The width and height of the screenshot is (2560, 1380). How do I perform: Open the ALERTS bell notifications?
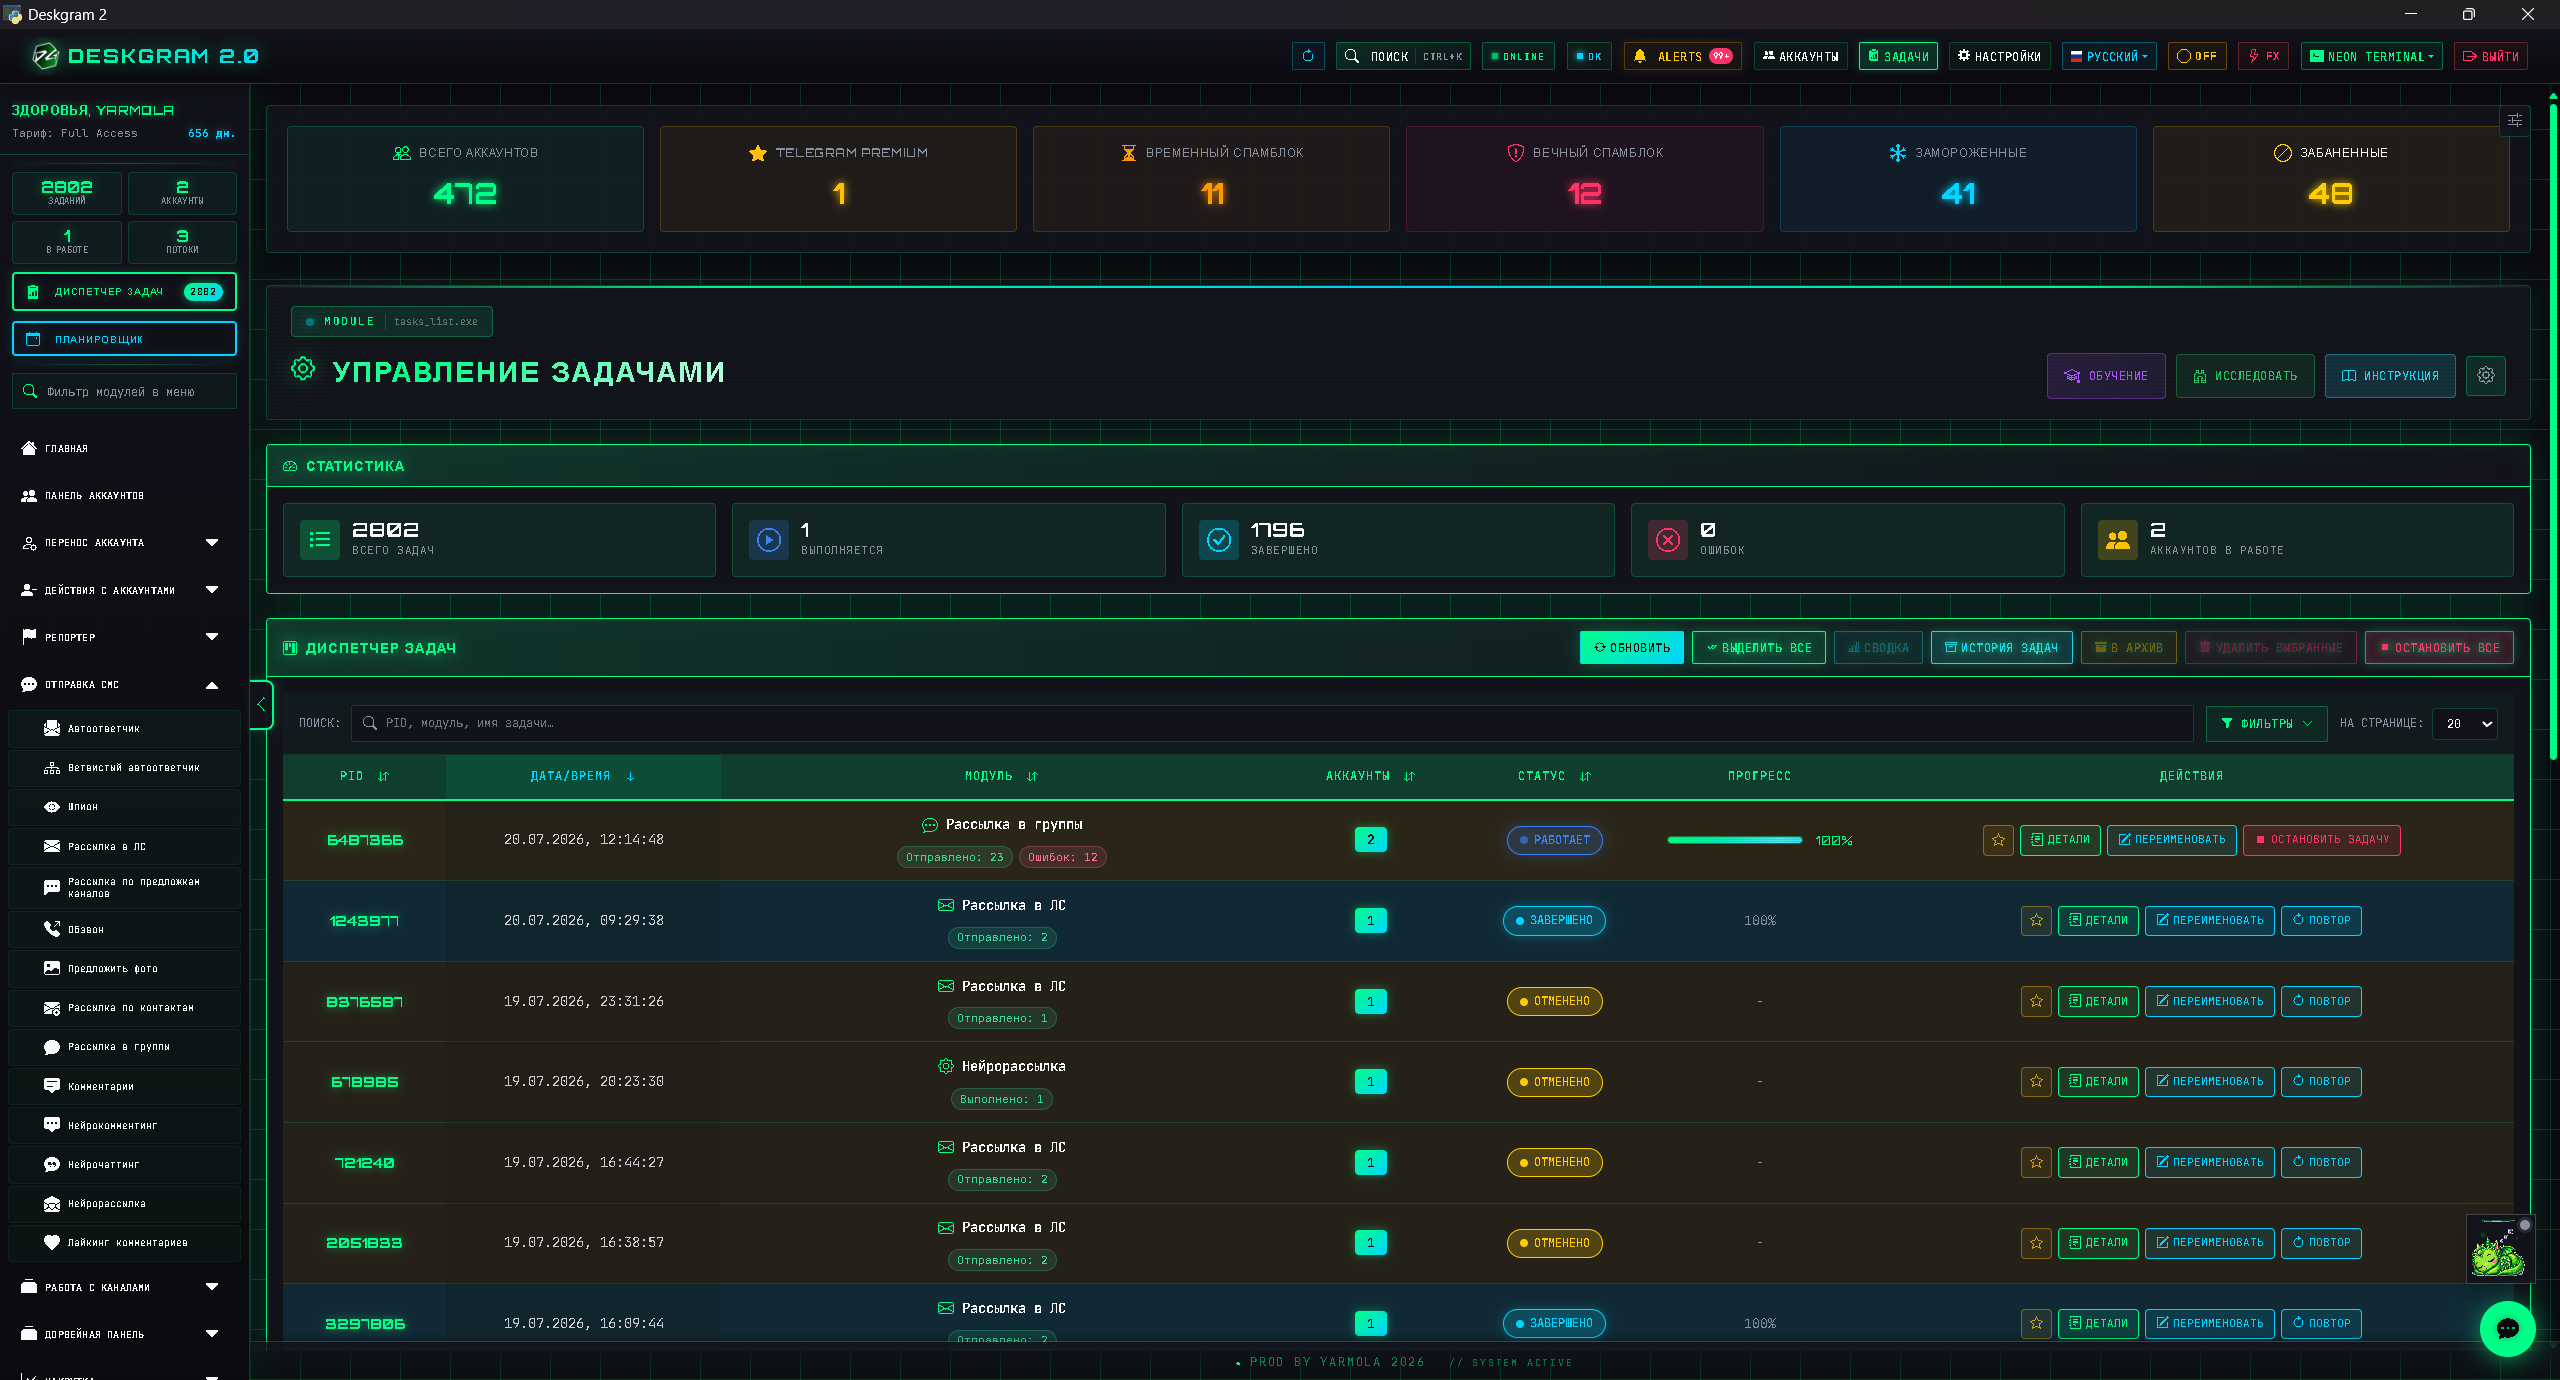(1682, 56)
